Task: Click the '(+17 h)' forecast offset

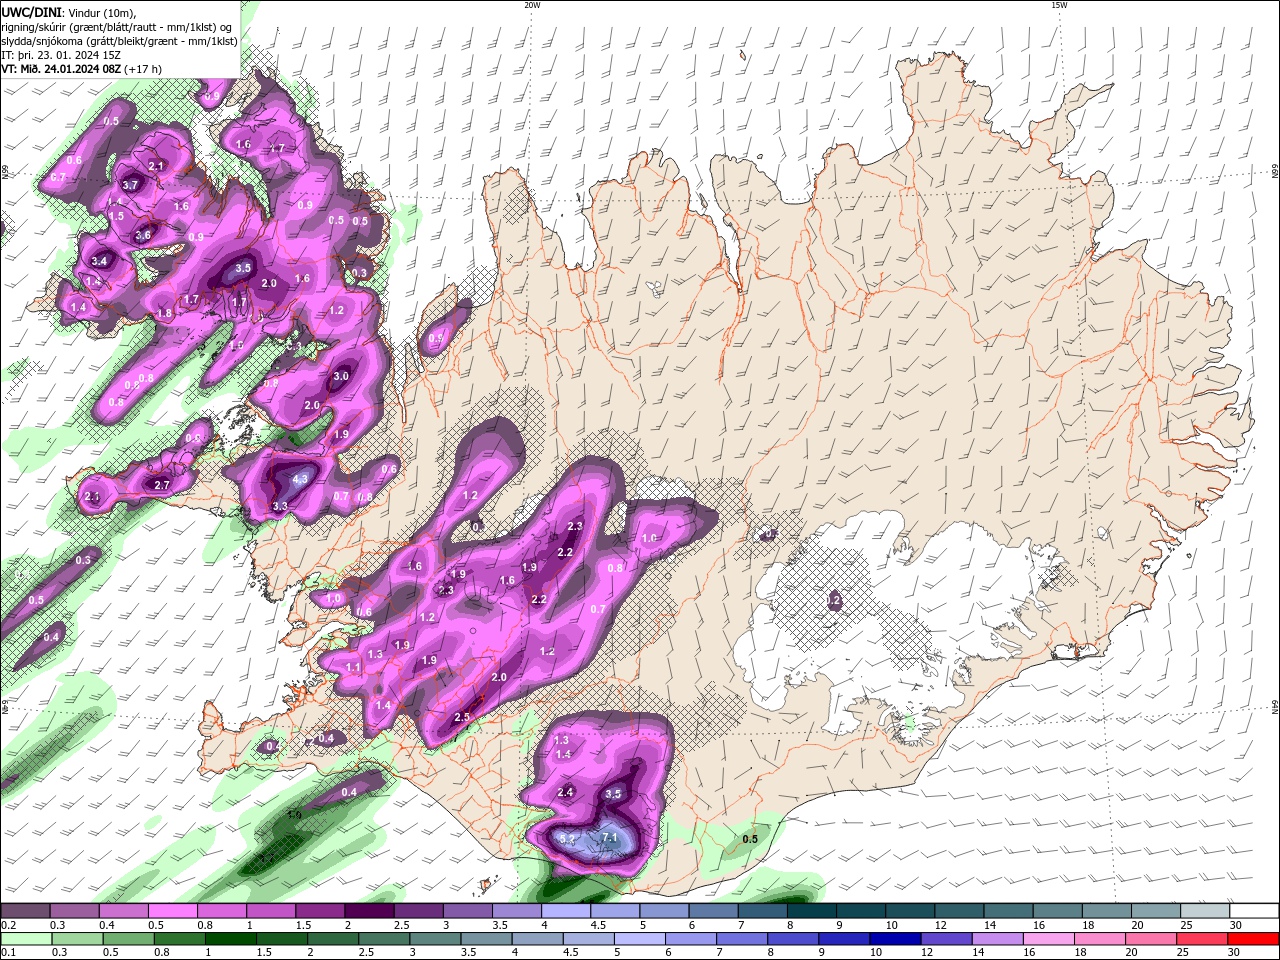Action: tap(144, 69)
